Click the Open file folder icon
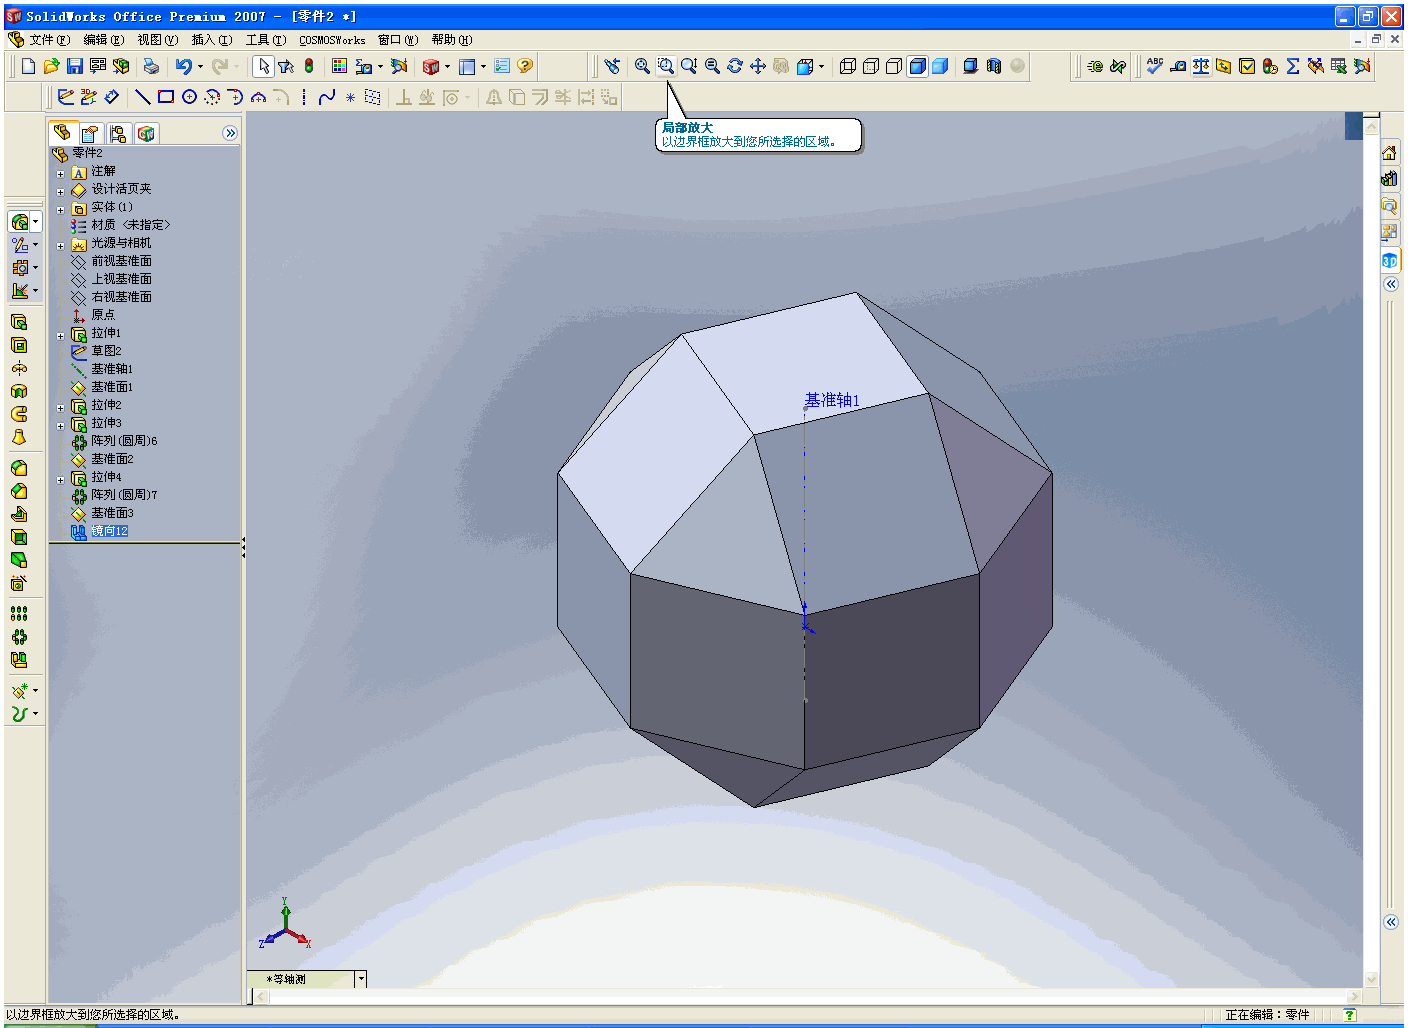This screenshot has width=1408, height=1028. point(51,66)
